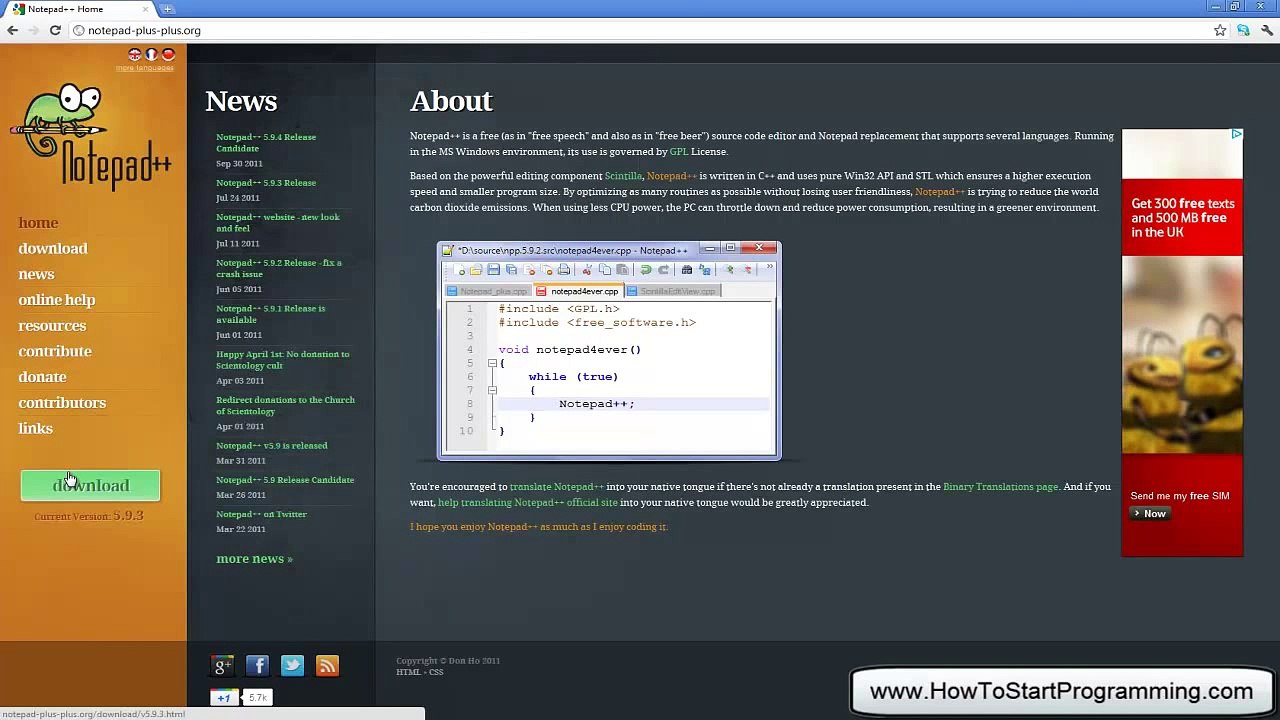Open 5.9.1 Release is available news
1280x720 pixels.
(271, 314)
